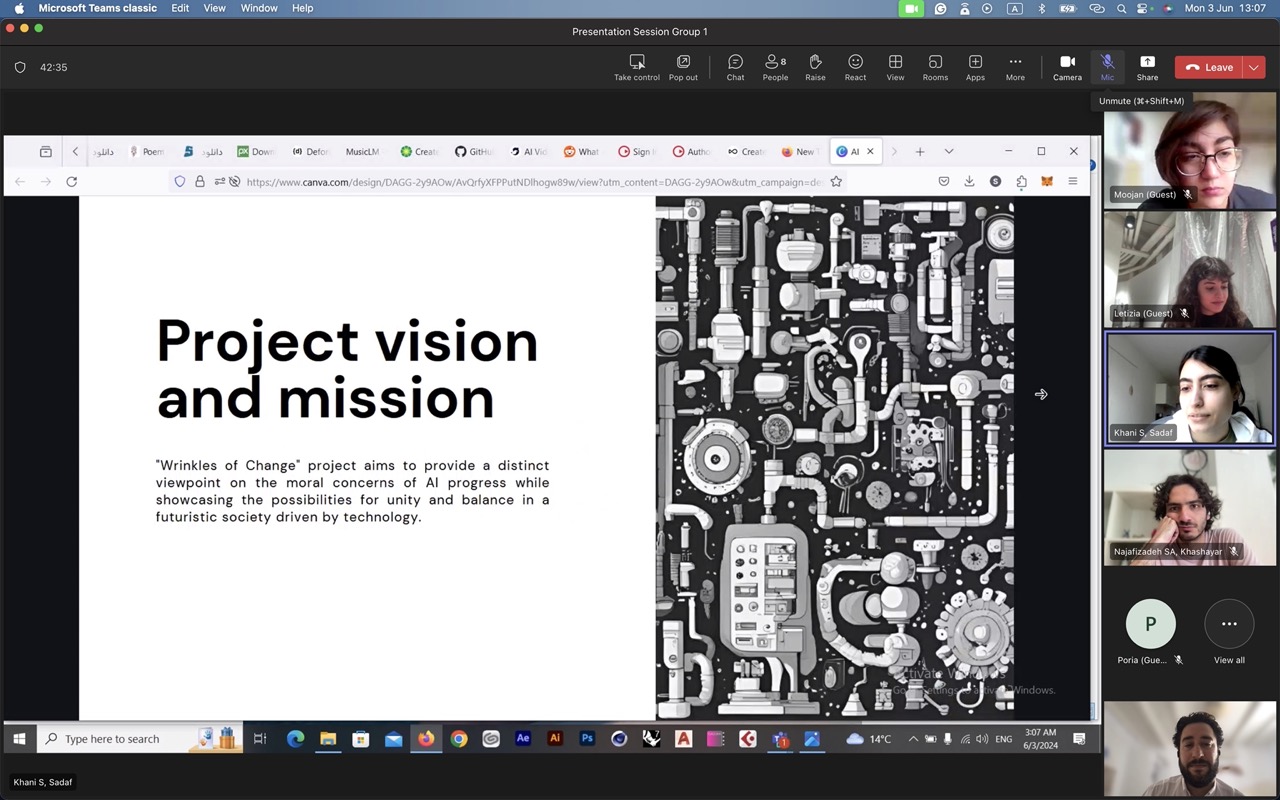Image resolution: width=1280 pixels, height=800 pixels.
Task: Click View all participants button
Action: tap(1229, 633)
